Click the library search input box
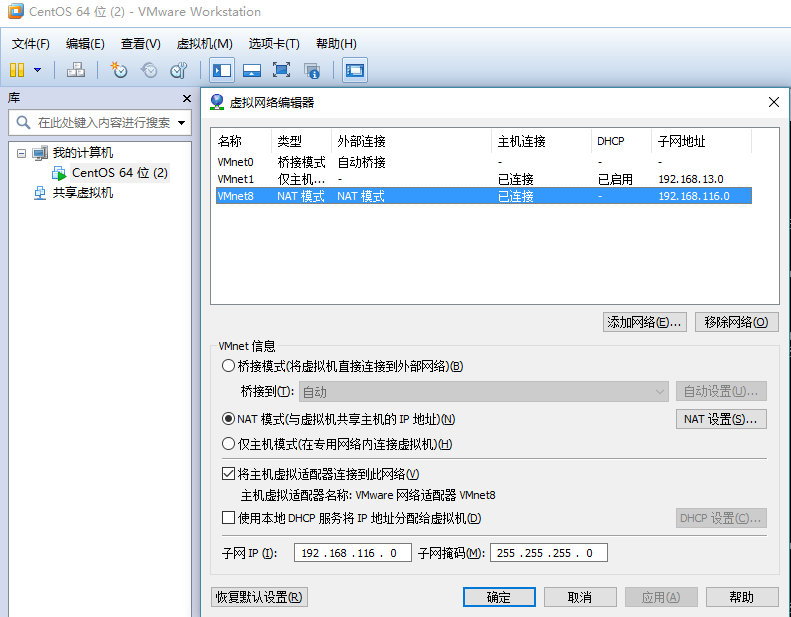Image resolution: width=791 pixels, height=617 pixels. tap(99, 123)
